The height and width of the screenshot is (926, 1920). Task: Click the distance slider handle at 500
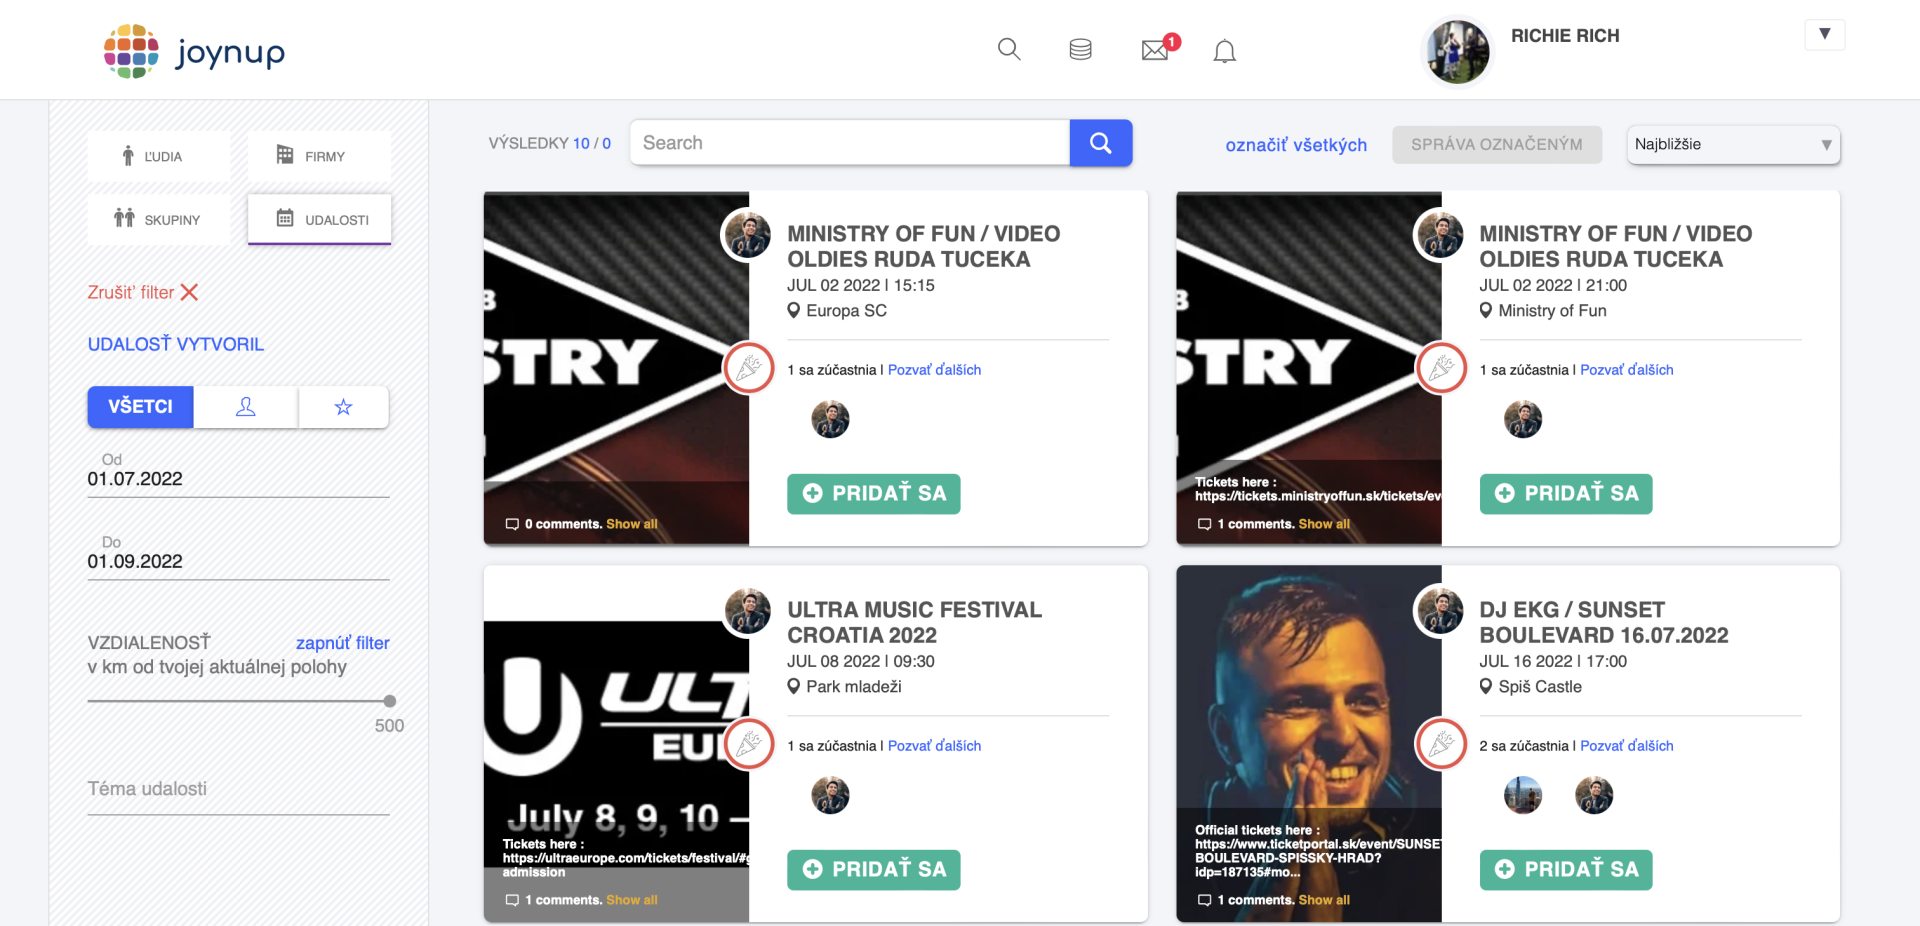[x=390, y=701]
